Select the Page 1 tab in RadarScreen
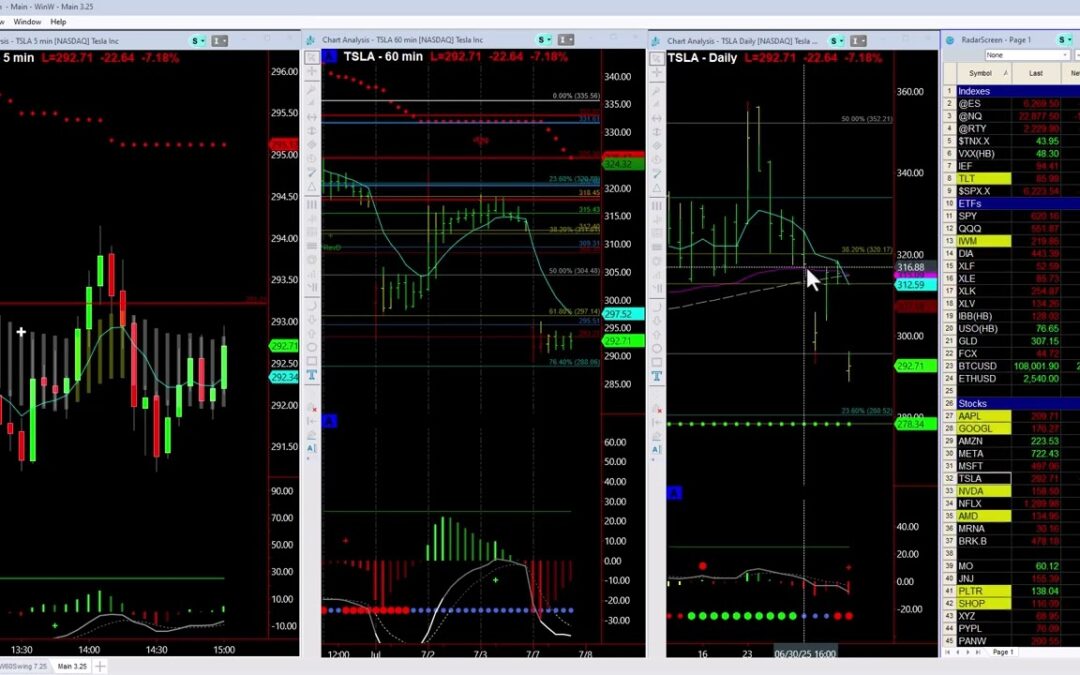Image resolution: width=1080 pixels, height=675 pixels. click(1002, 652)
